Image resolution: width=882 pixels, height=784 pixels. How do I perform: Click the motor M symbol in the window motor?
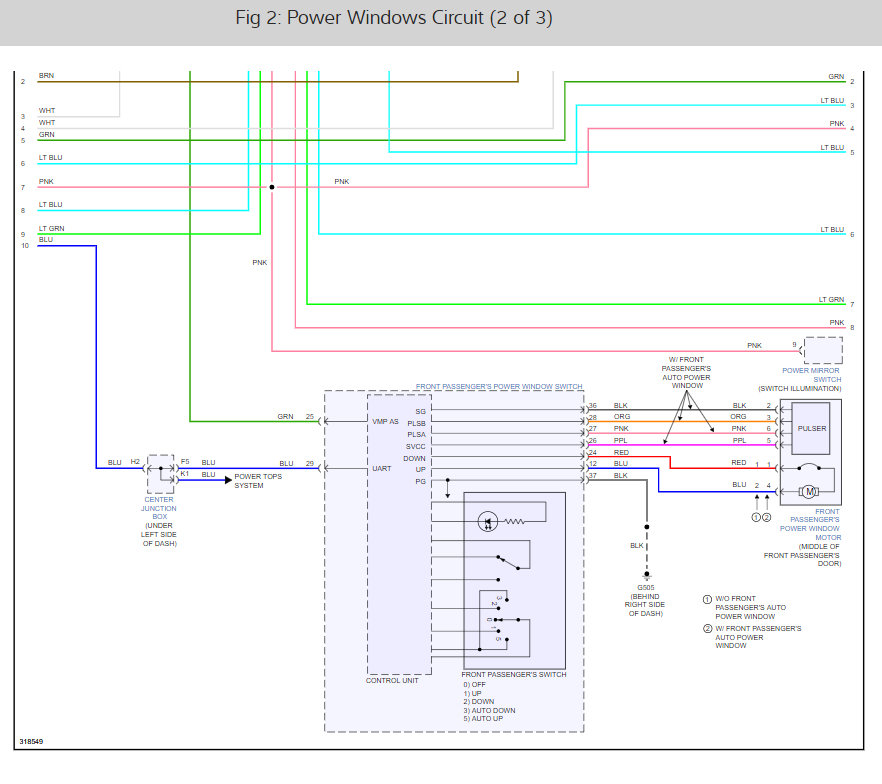[x=809, y=492]
